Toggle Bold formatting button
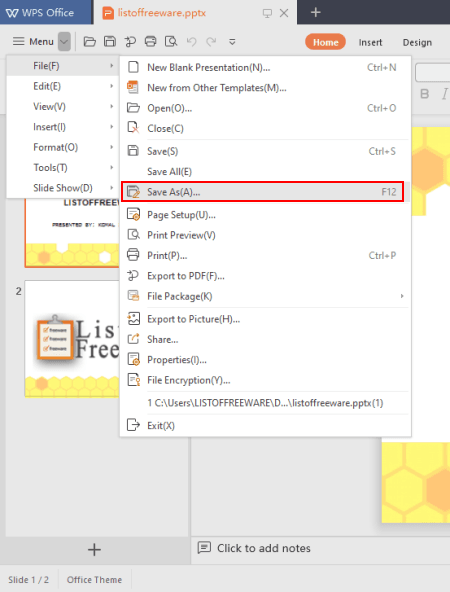This screenshot has height=592, width=450. pyautogui.click(x=425, y=94)
